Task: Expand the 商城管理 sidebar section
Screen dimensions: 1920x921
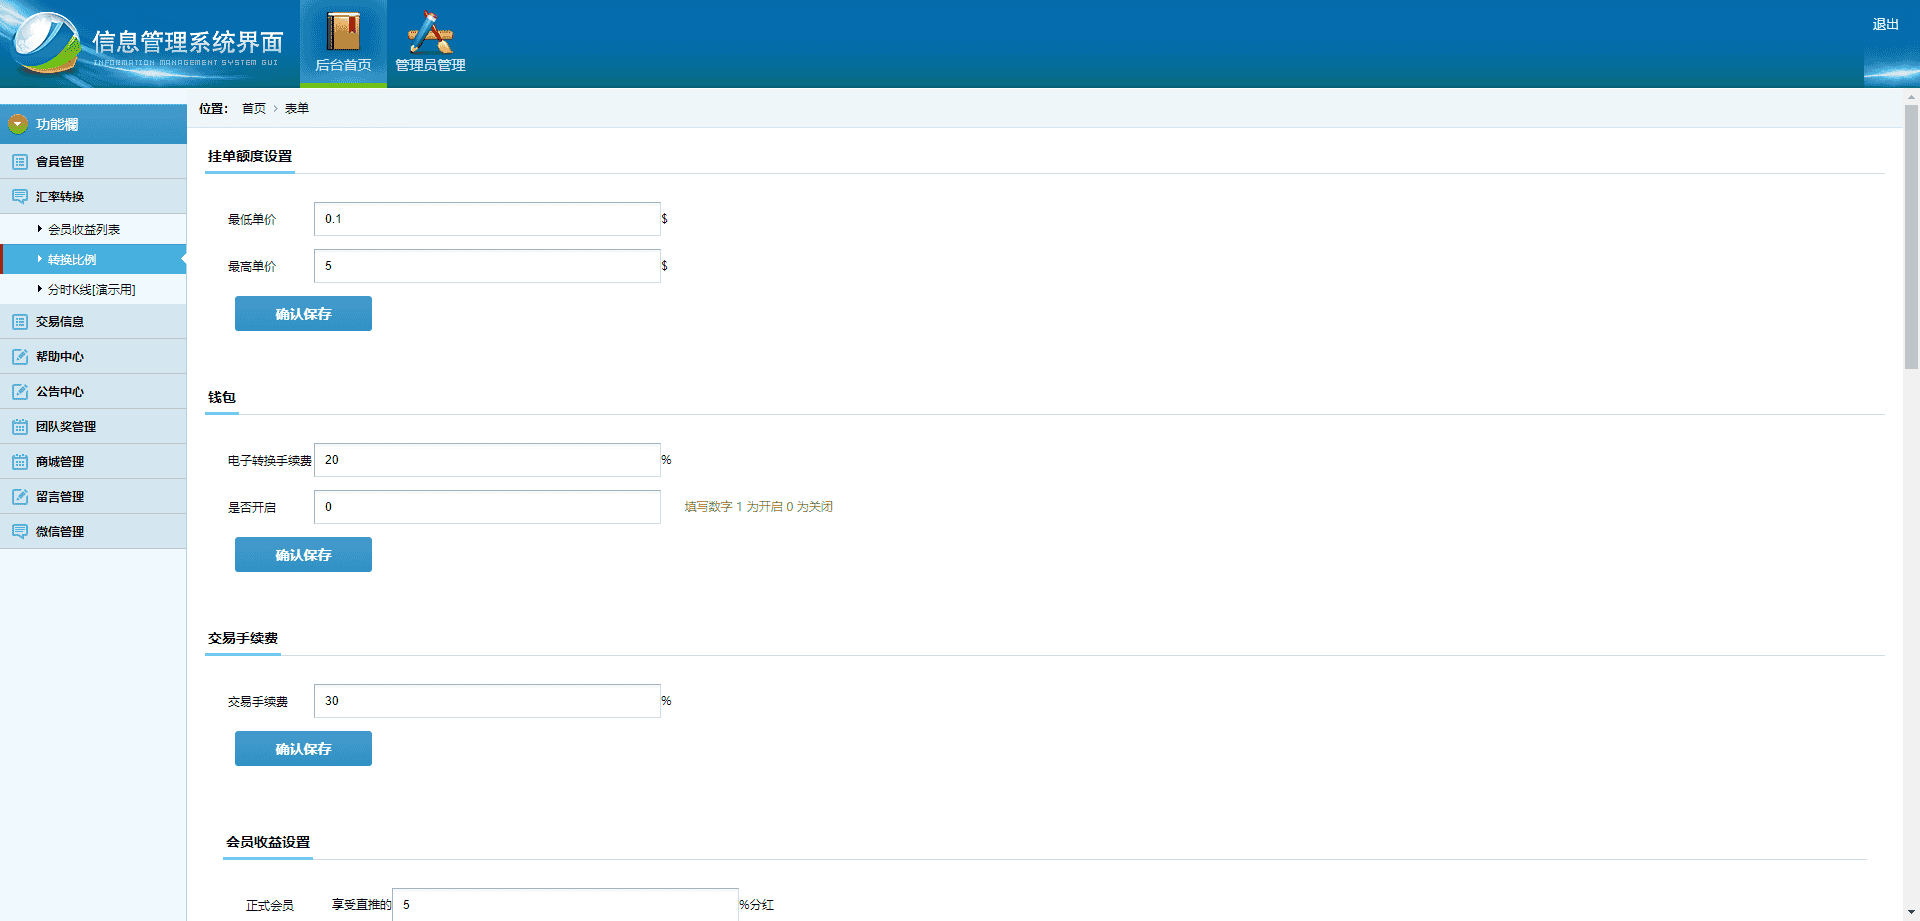Action: click(93, 461)
